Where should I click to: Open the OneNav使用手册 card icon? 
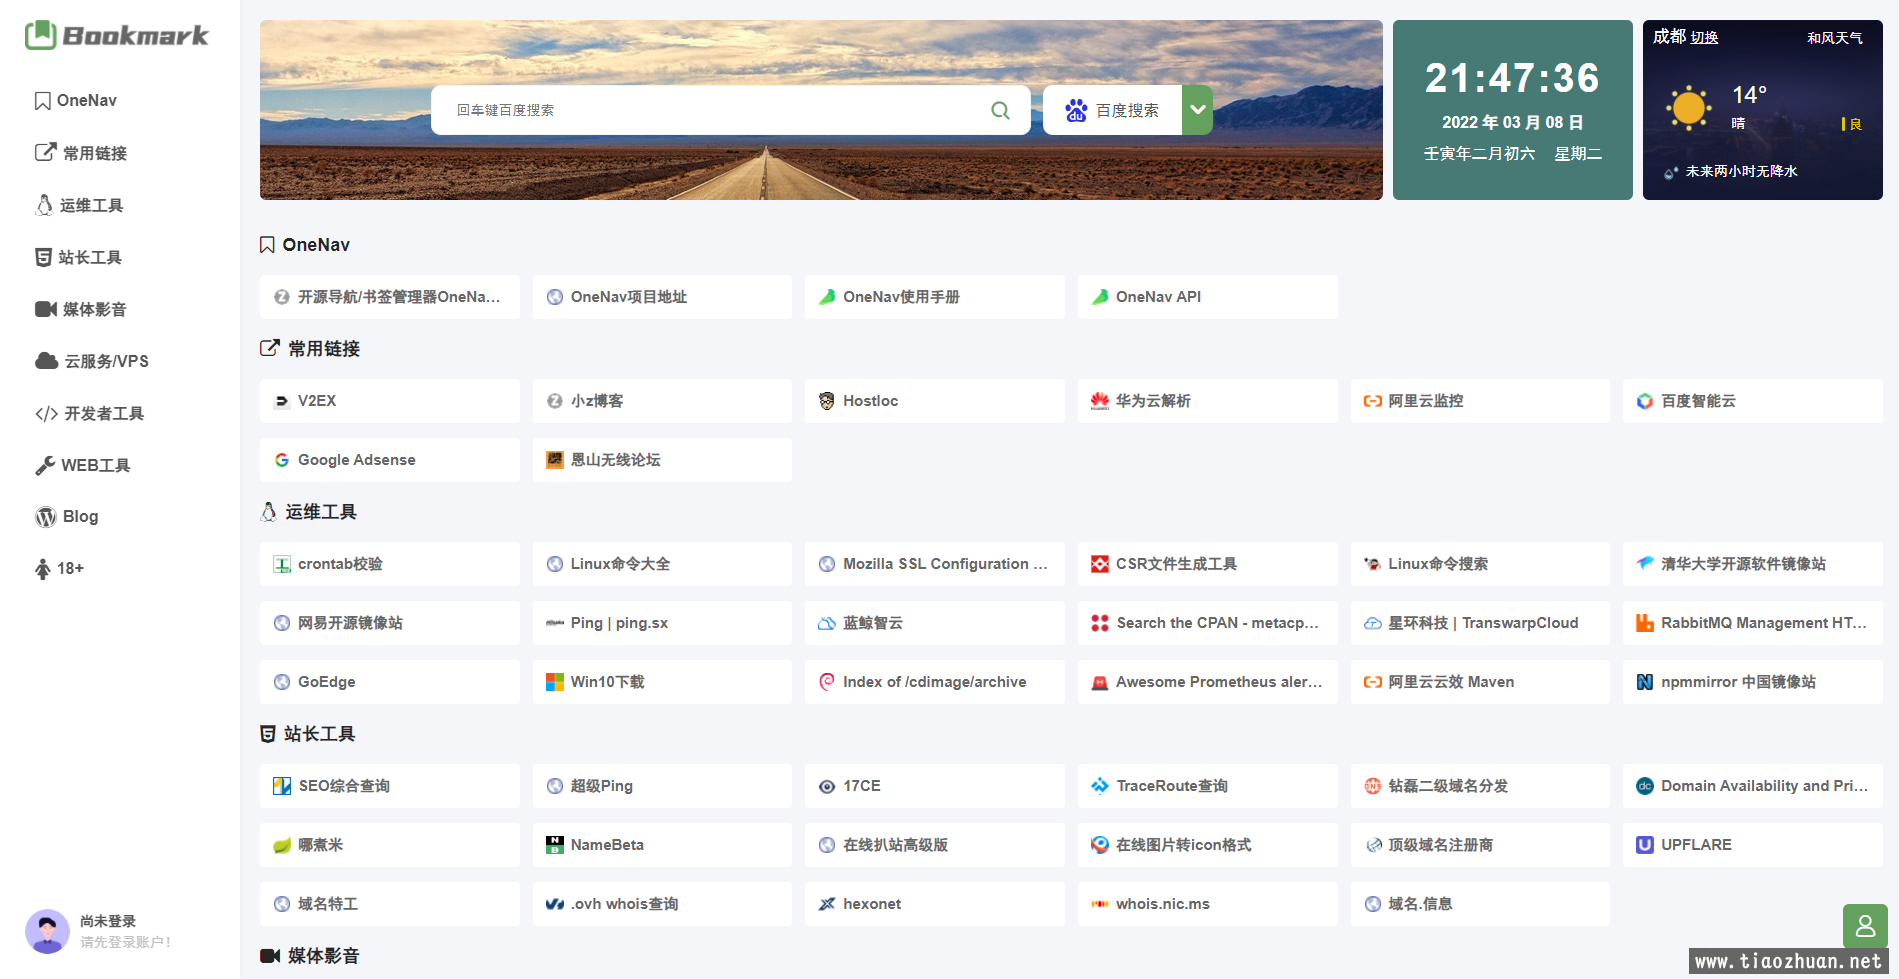[827, 297]
